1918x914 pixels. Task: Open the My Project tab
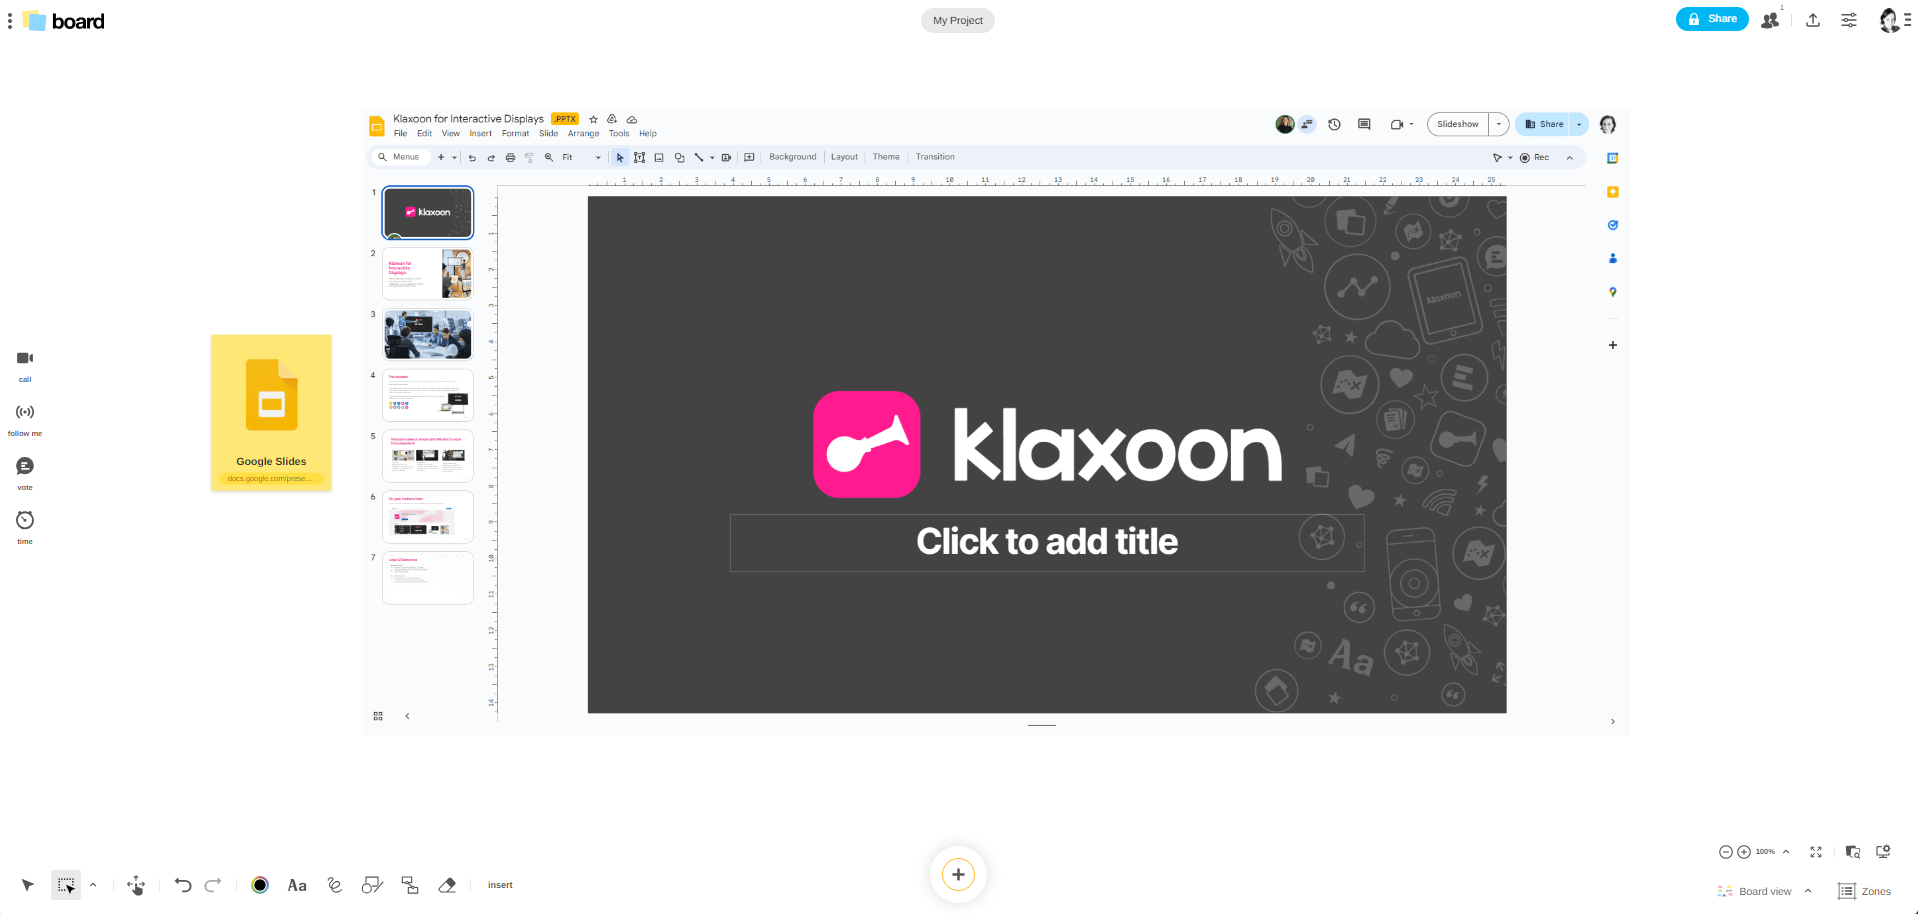957,20
